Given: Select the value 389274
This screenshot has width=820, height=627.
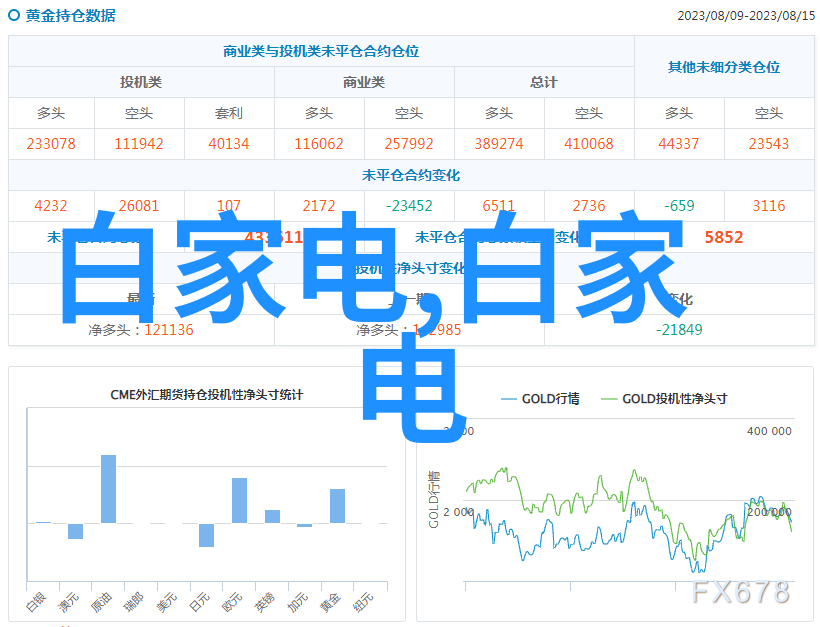Looking at the screenshot, I should pyautogui.click(x=499, y=144).
